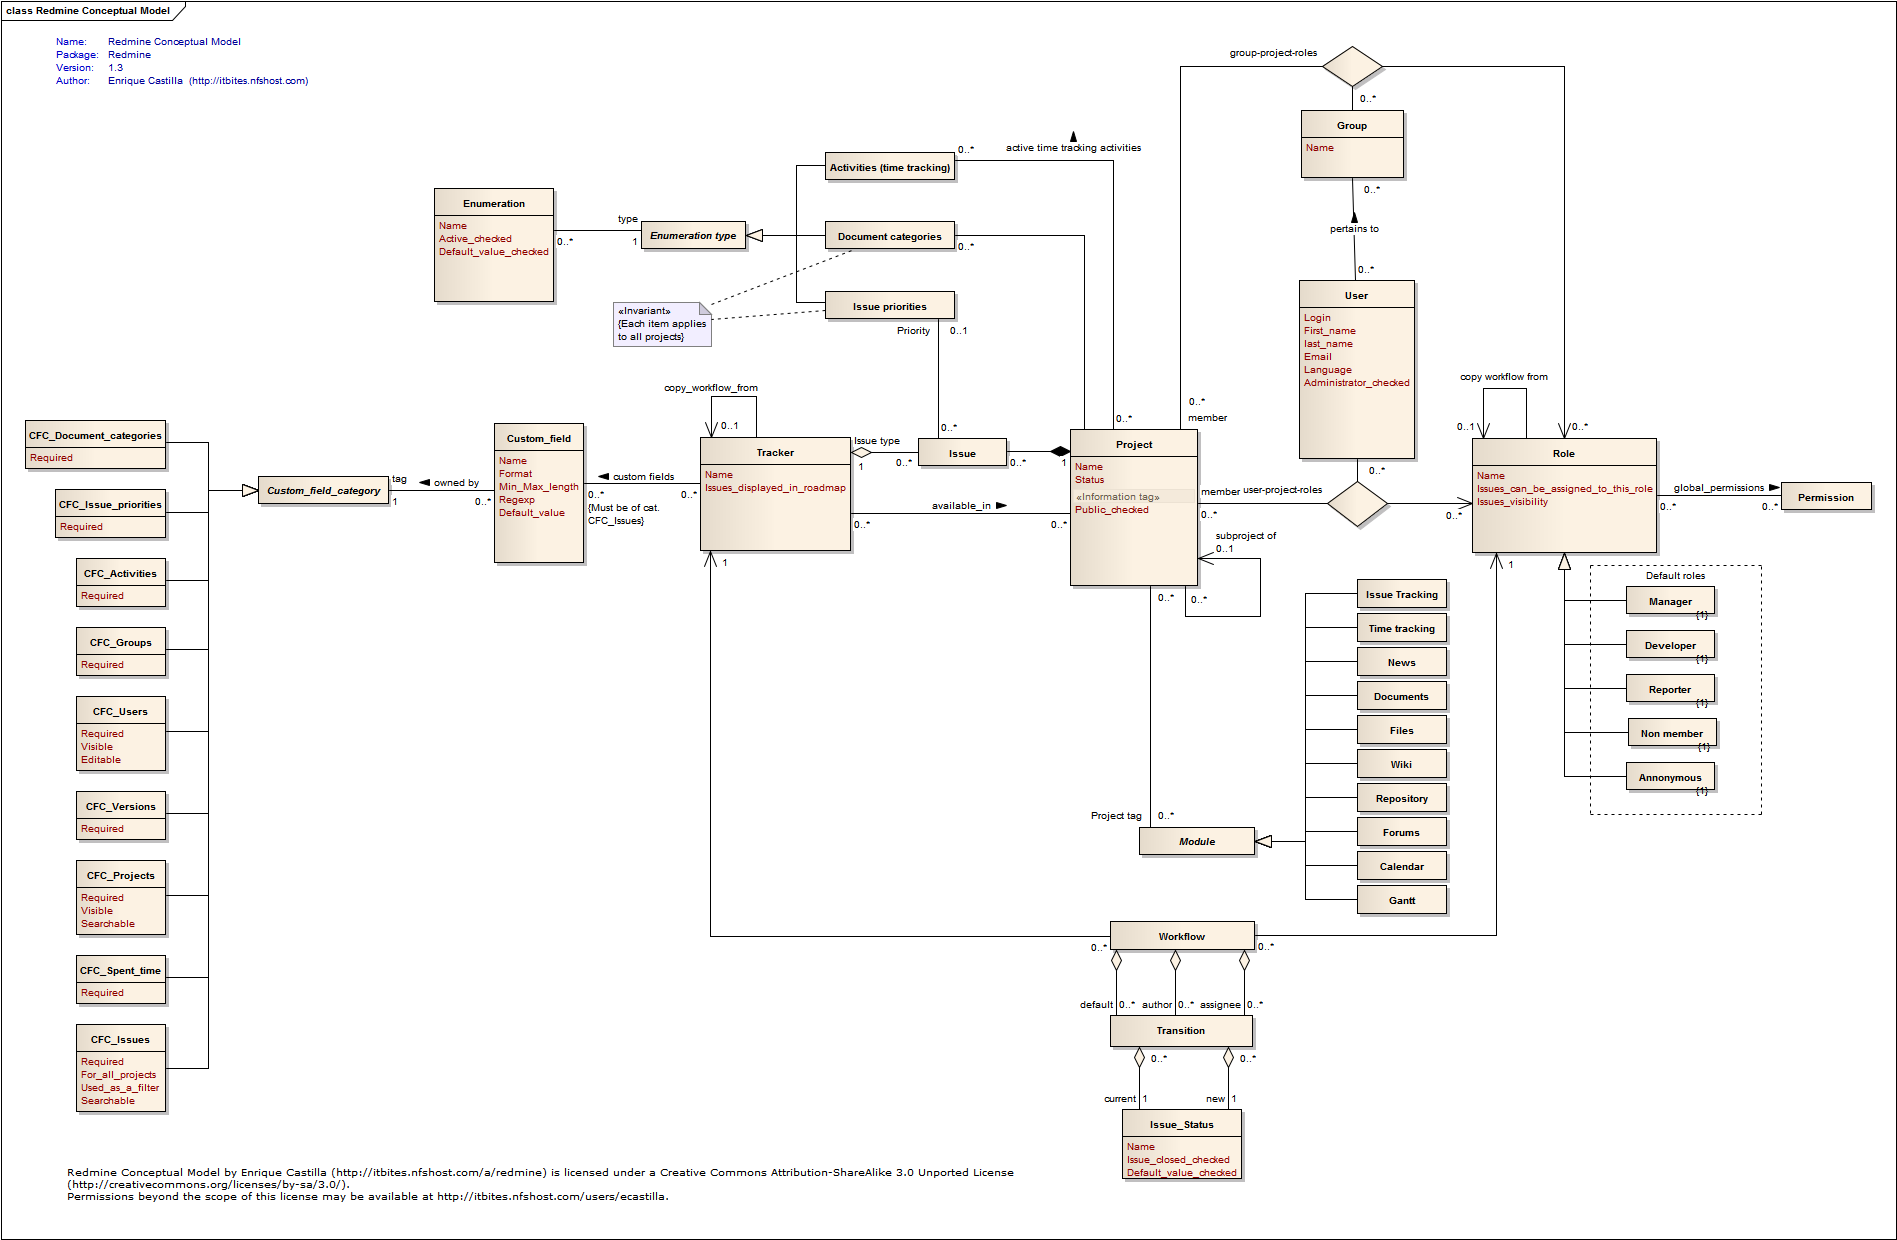This screenshot has width=1897, height=1240.
Task: Select the Workflow class box
Action: pyautogui.click(x=1181, y=936)
